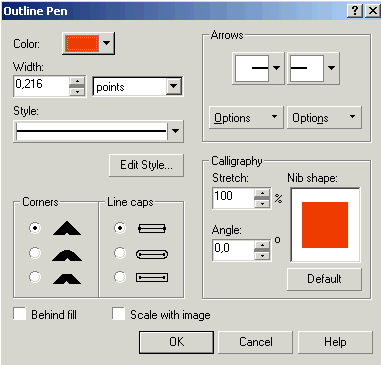Image resolution: width=381 pixels, height=365 pixels.
Task: Open the left arrow Options menu
Action: pos(246,117)
